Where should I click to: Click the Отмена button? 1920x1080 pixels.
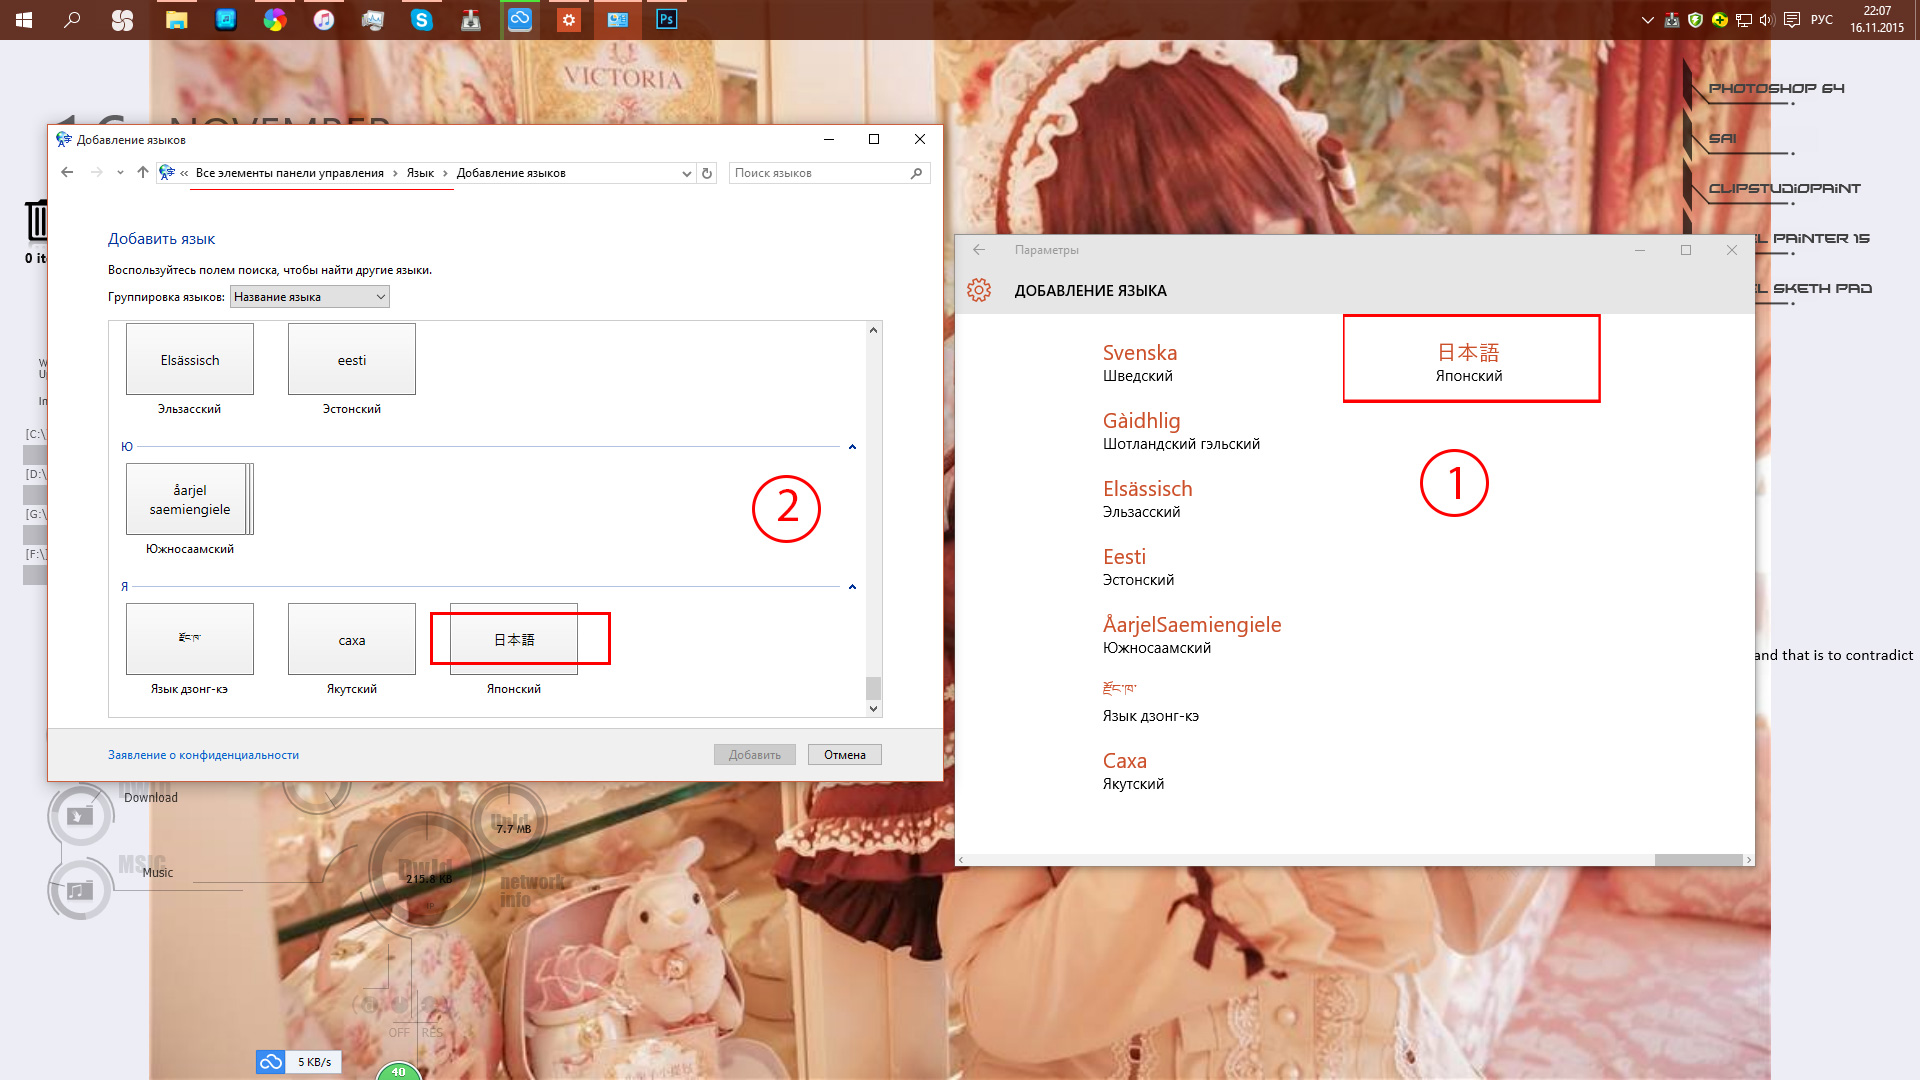pyautogui.click(x=844, y=755)
